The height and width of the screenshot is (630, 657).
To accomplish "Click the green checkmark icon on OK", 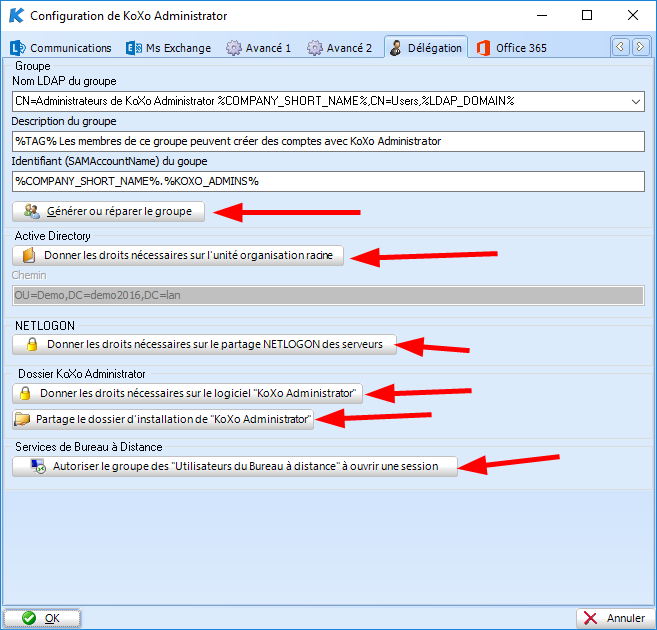I will [29, 618].
